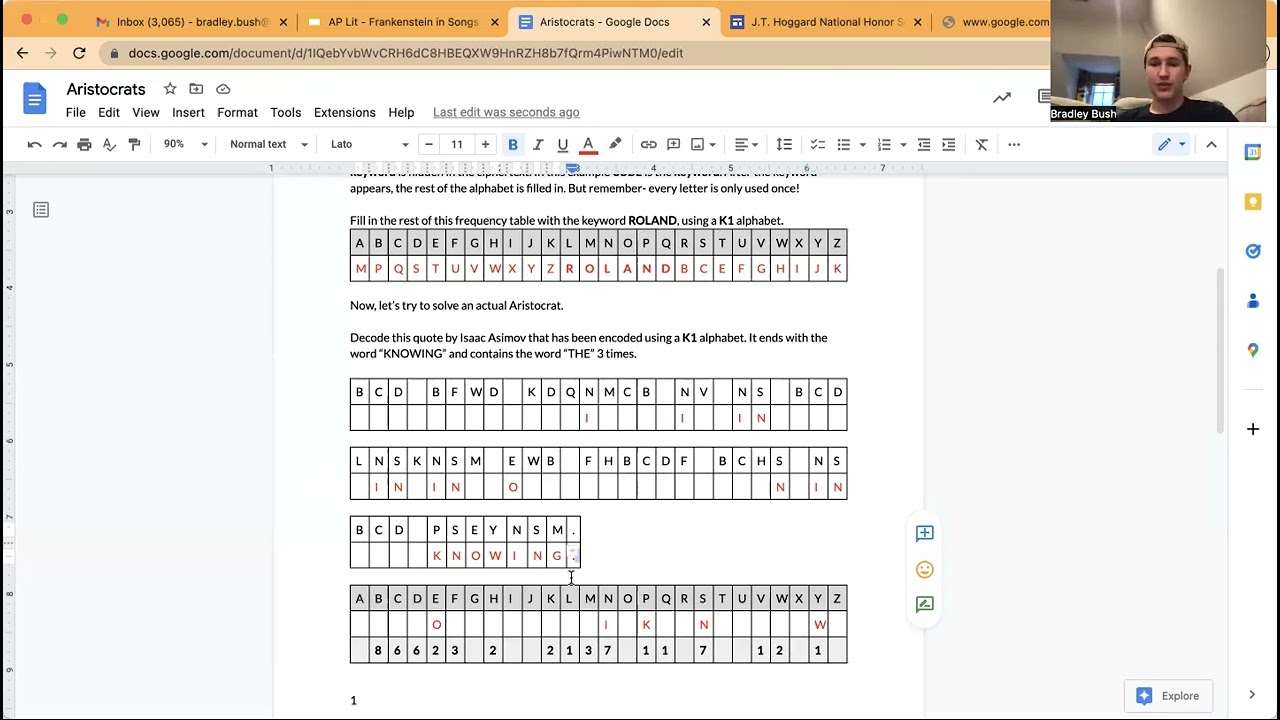Open the 'Last edit was seconds ago' link
The height and width of the screenshot is (720, 1280).
click(x=506, y=112)
